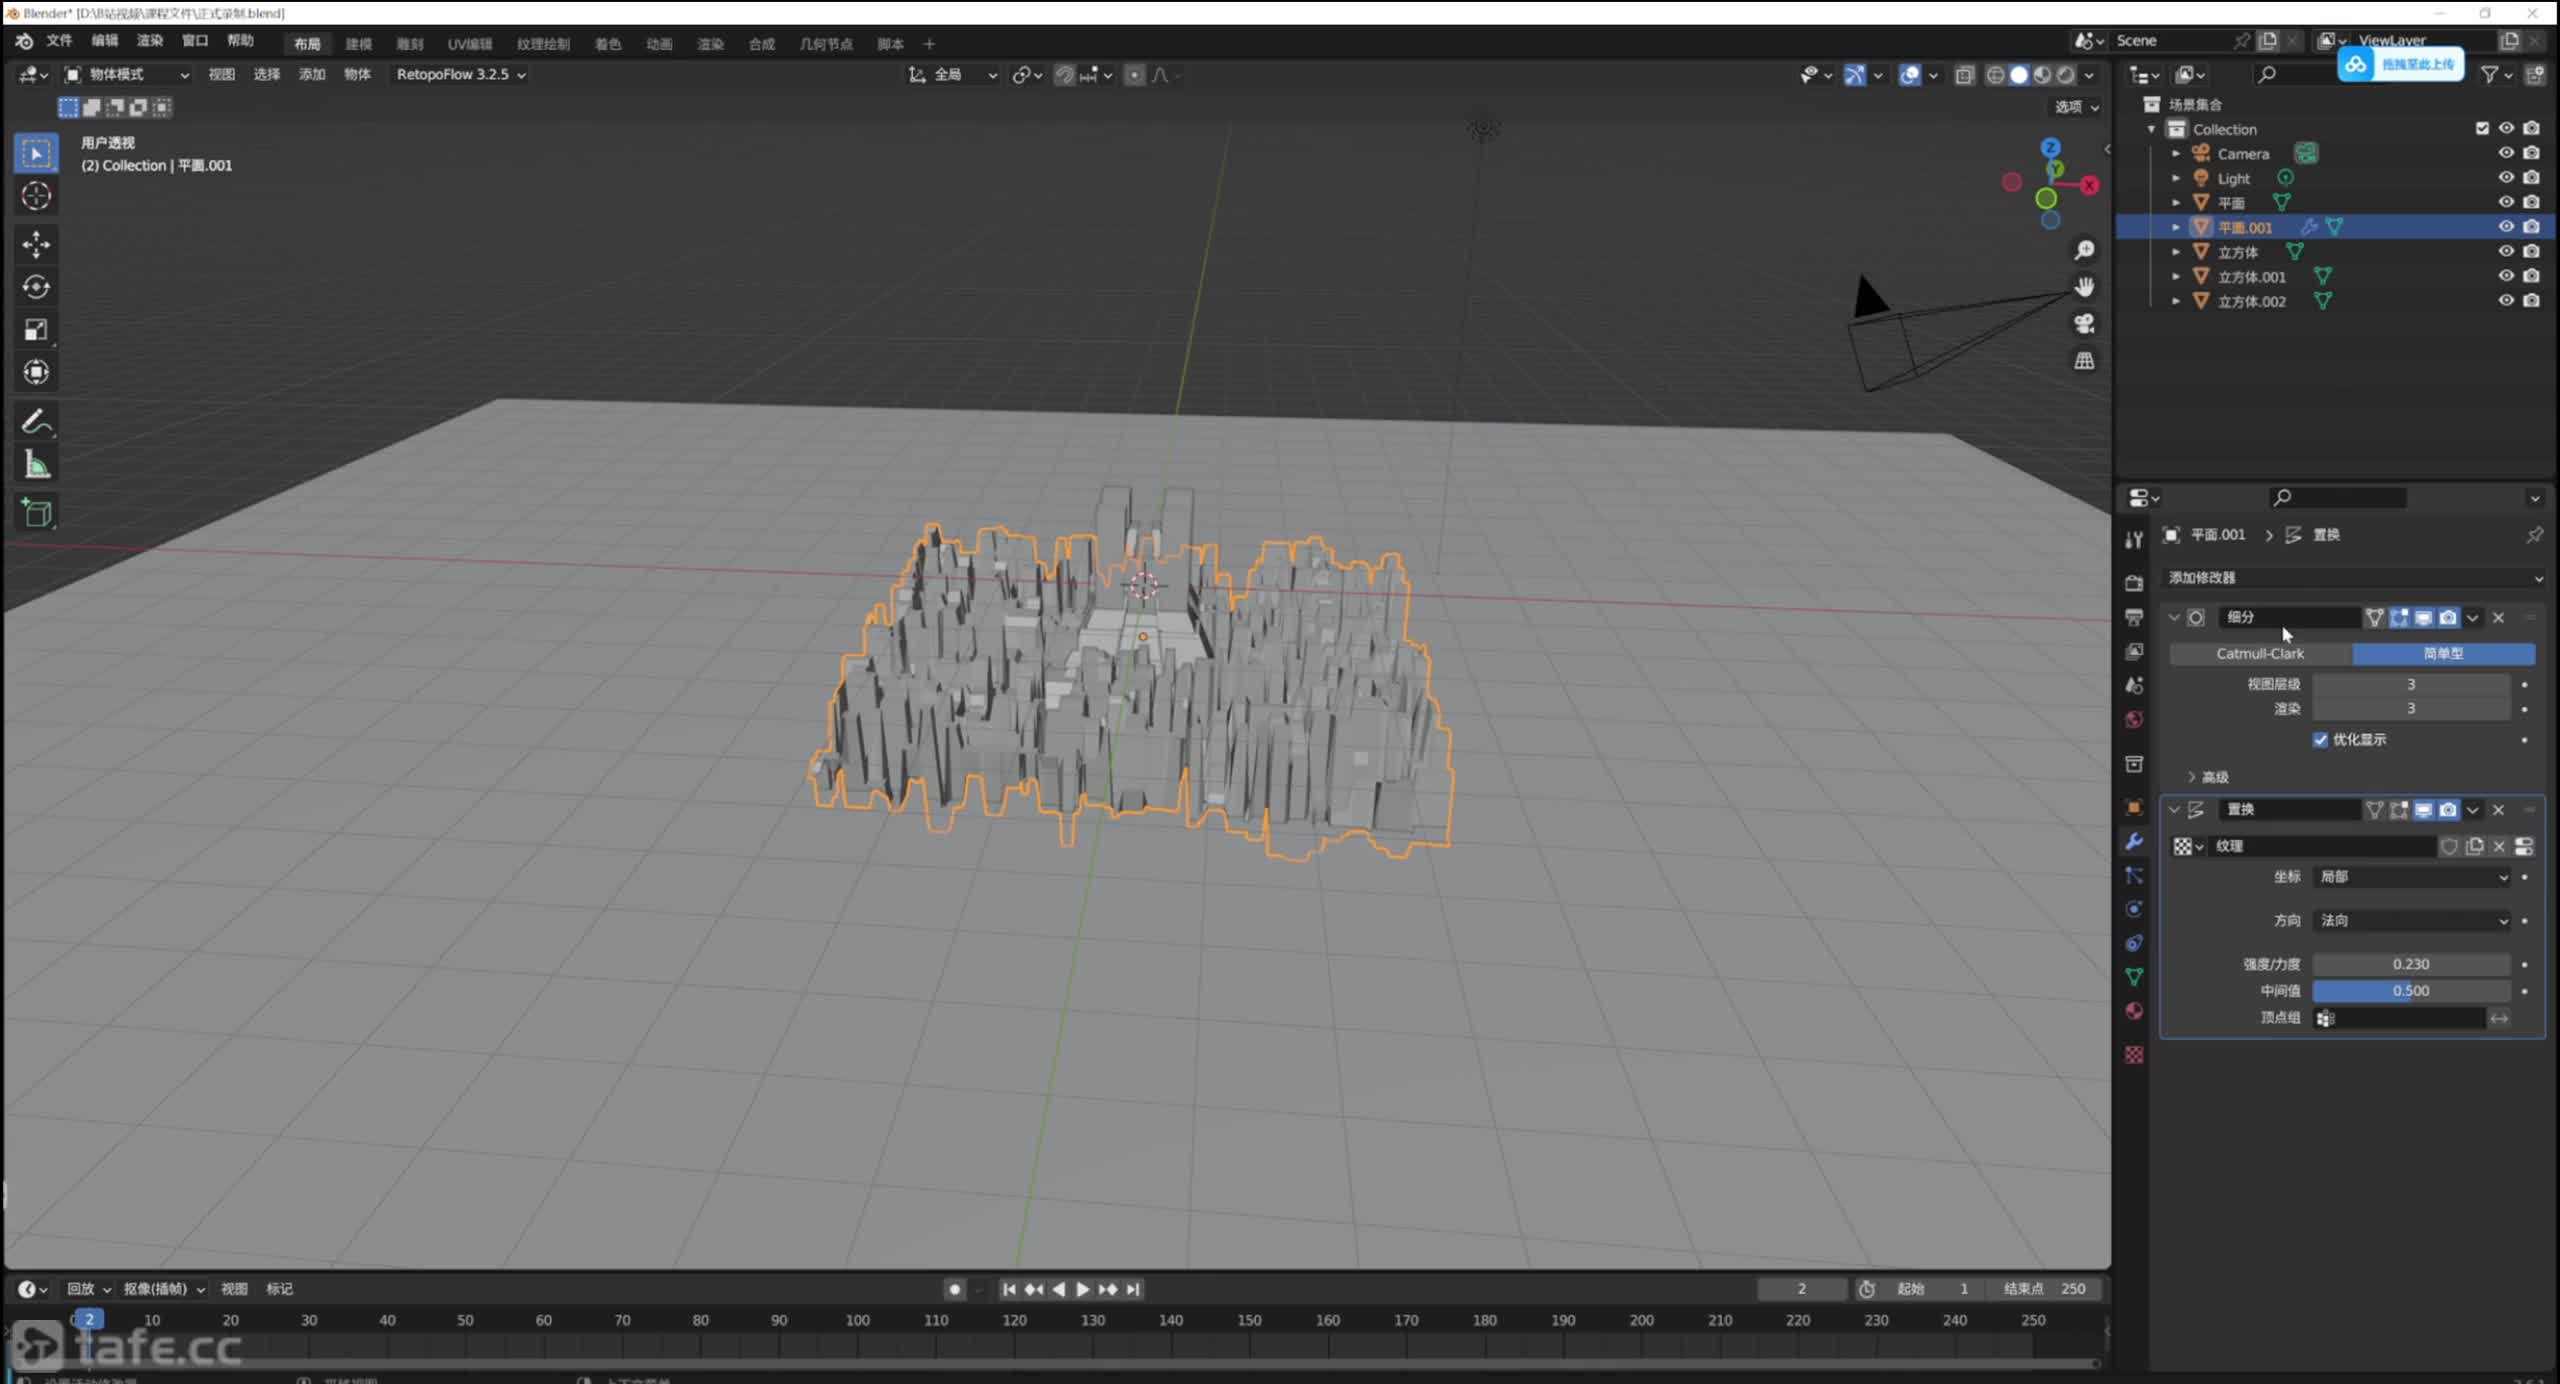Open the Texture properties checker tab
This screenshot has width=2560, height=1384.
[2134, 1055]
